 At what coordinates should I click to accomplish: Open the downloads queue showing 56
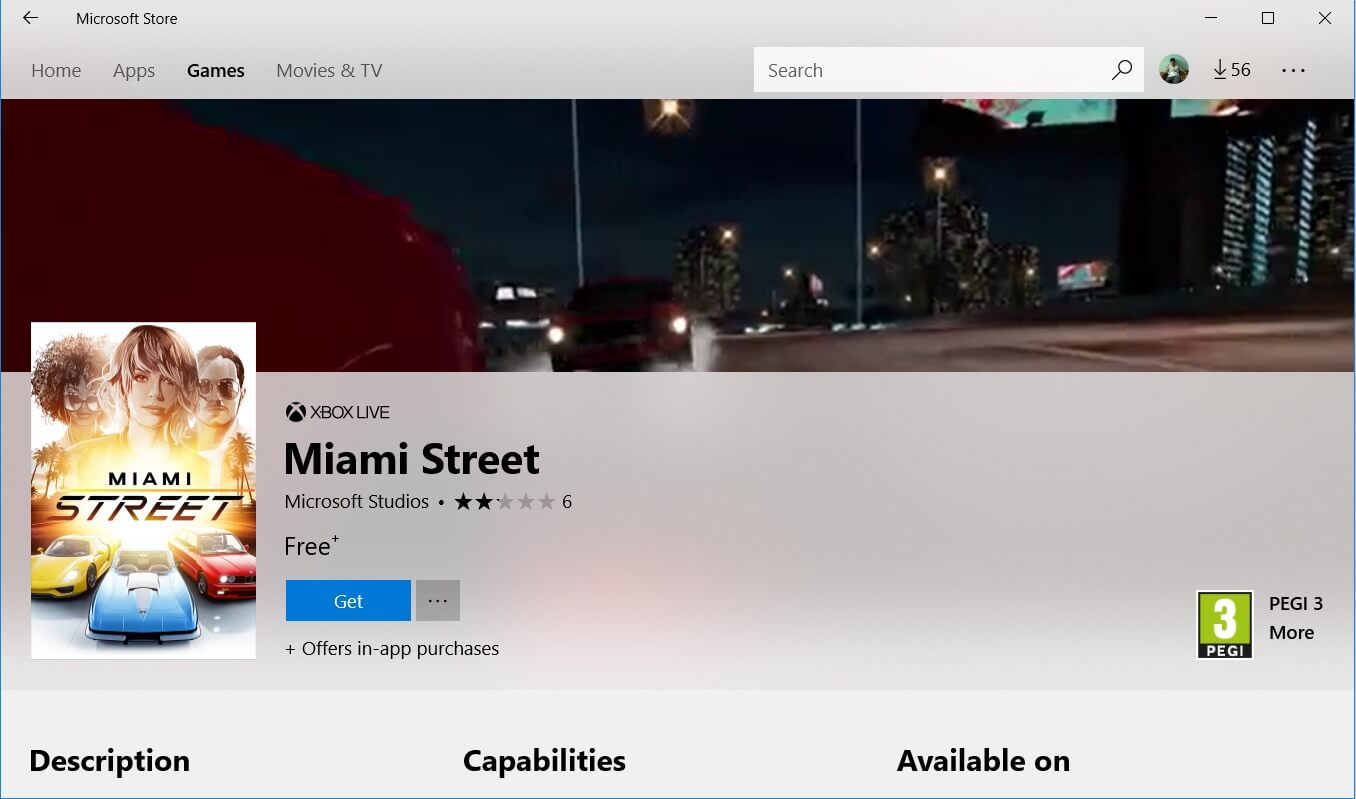[1231, 70]
